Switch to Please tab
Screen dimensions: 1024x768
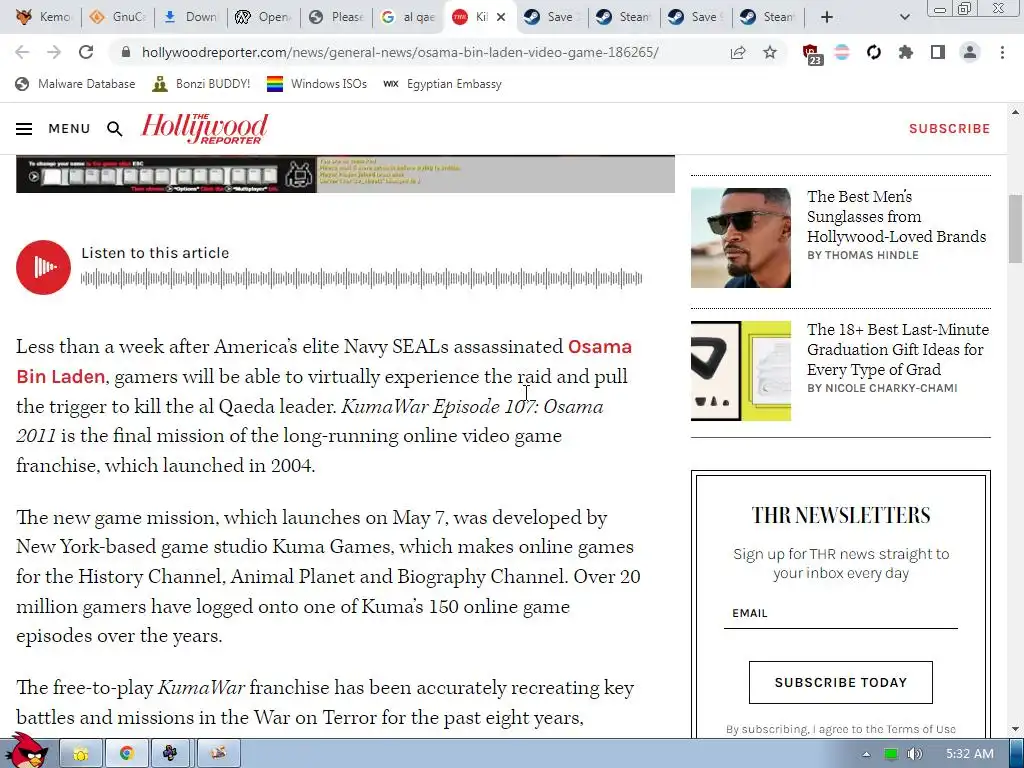pos(336,17)
